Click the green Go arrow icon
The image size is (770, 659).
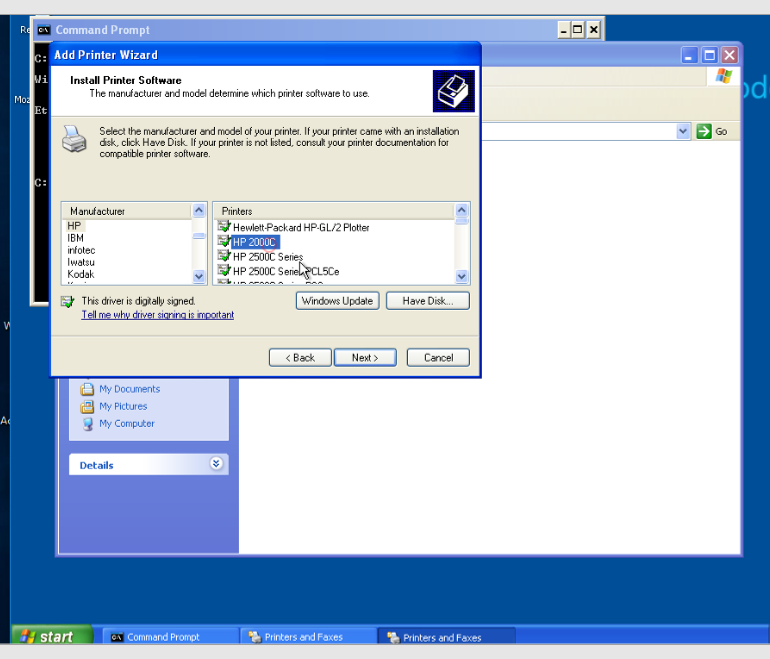coord(704,131)
